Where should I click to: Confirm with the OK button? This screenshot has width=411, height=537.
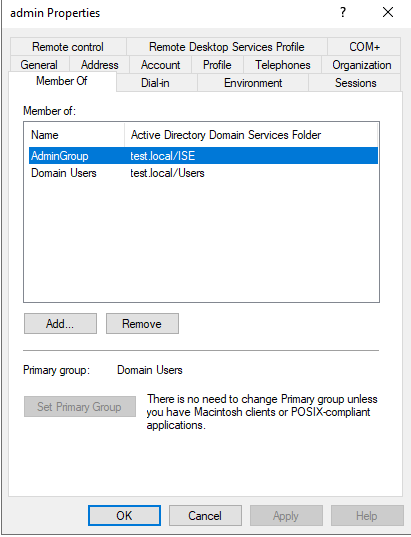coord(124,515)
